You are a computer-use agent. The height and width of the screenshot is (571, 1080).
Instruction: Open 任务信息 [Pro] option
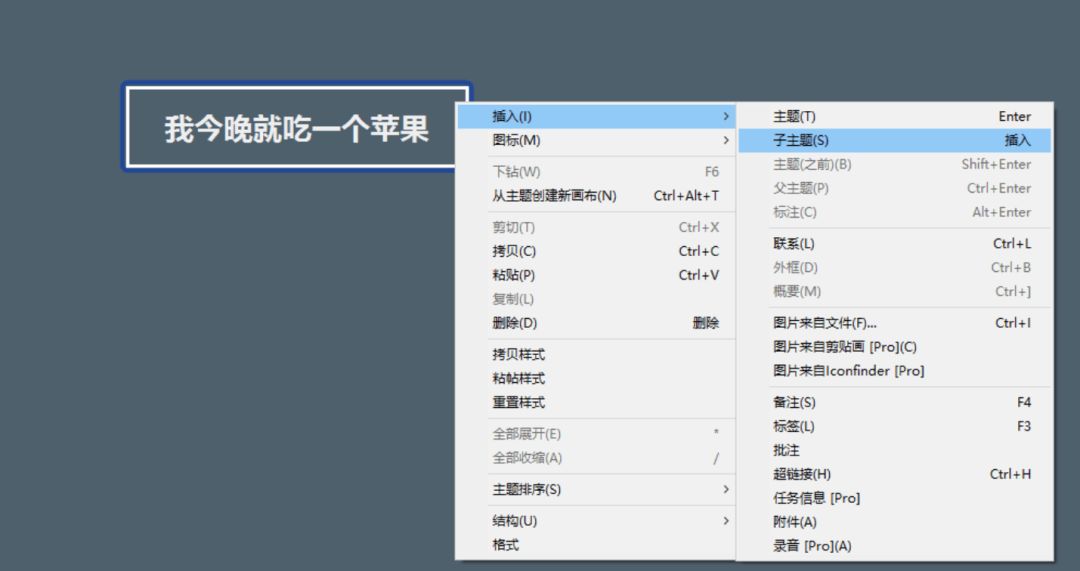pyautogui.click(x=895, y=498)
